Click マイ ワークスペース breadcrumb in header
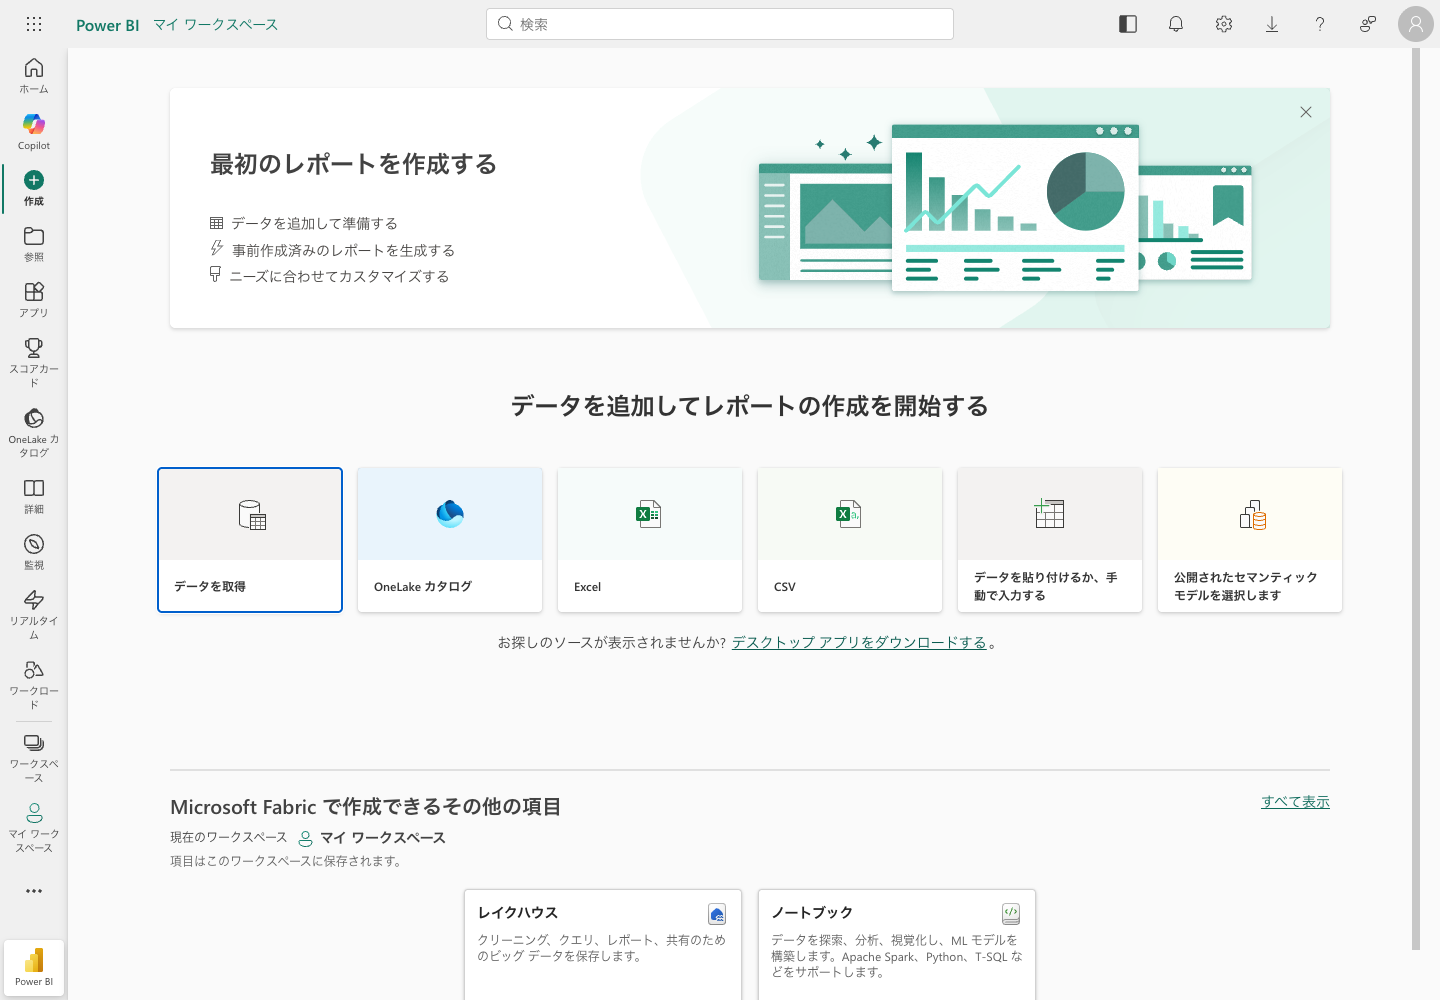Screen dimensions: 1440x1000 (x=216, y=25)
